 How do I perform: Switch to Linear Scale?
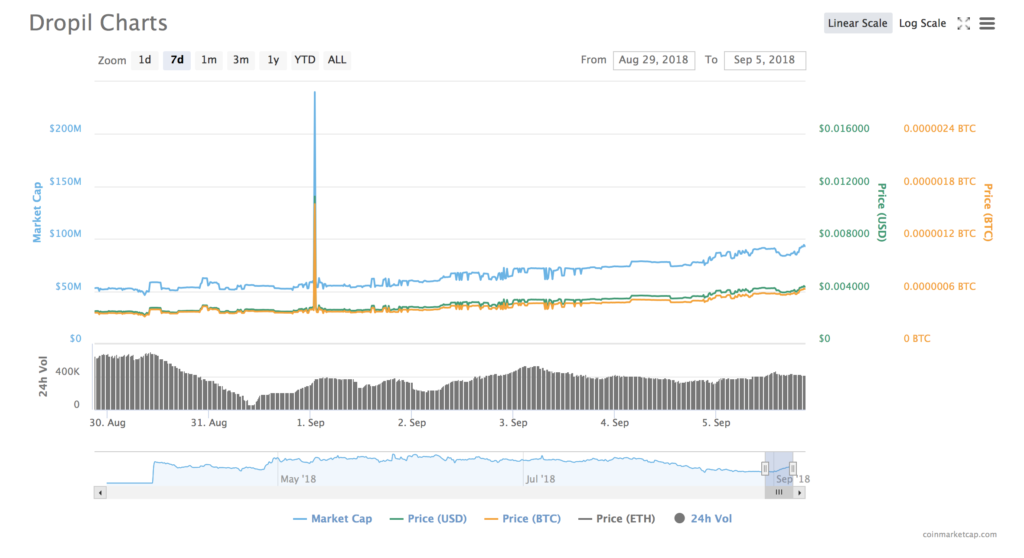coord(858,23)
